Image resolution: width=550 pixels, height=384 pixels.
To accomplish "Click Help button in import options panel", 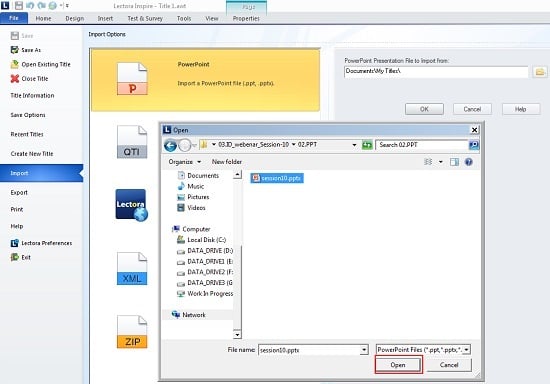I will (x=521, y=109).
